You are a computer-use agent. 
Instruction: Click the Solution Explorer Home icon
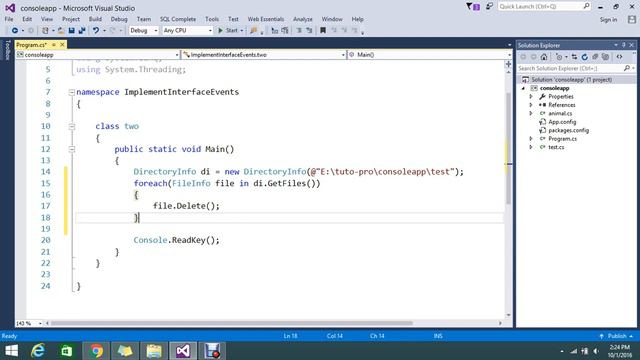coord(544,57)
